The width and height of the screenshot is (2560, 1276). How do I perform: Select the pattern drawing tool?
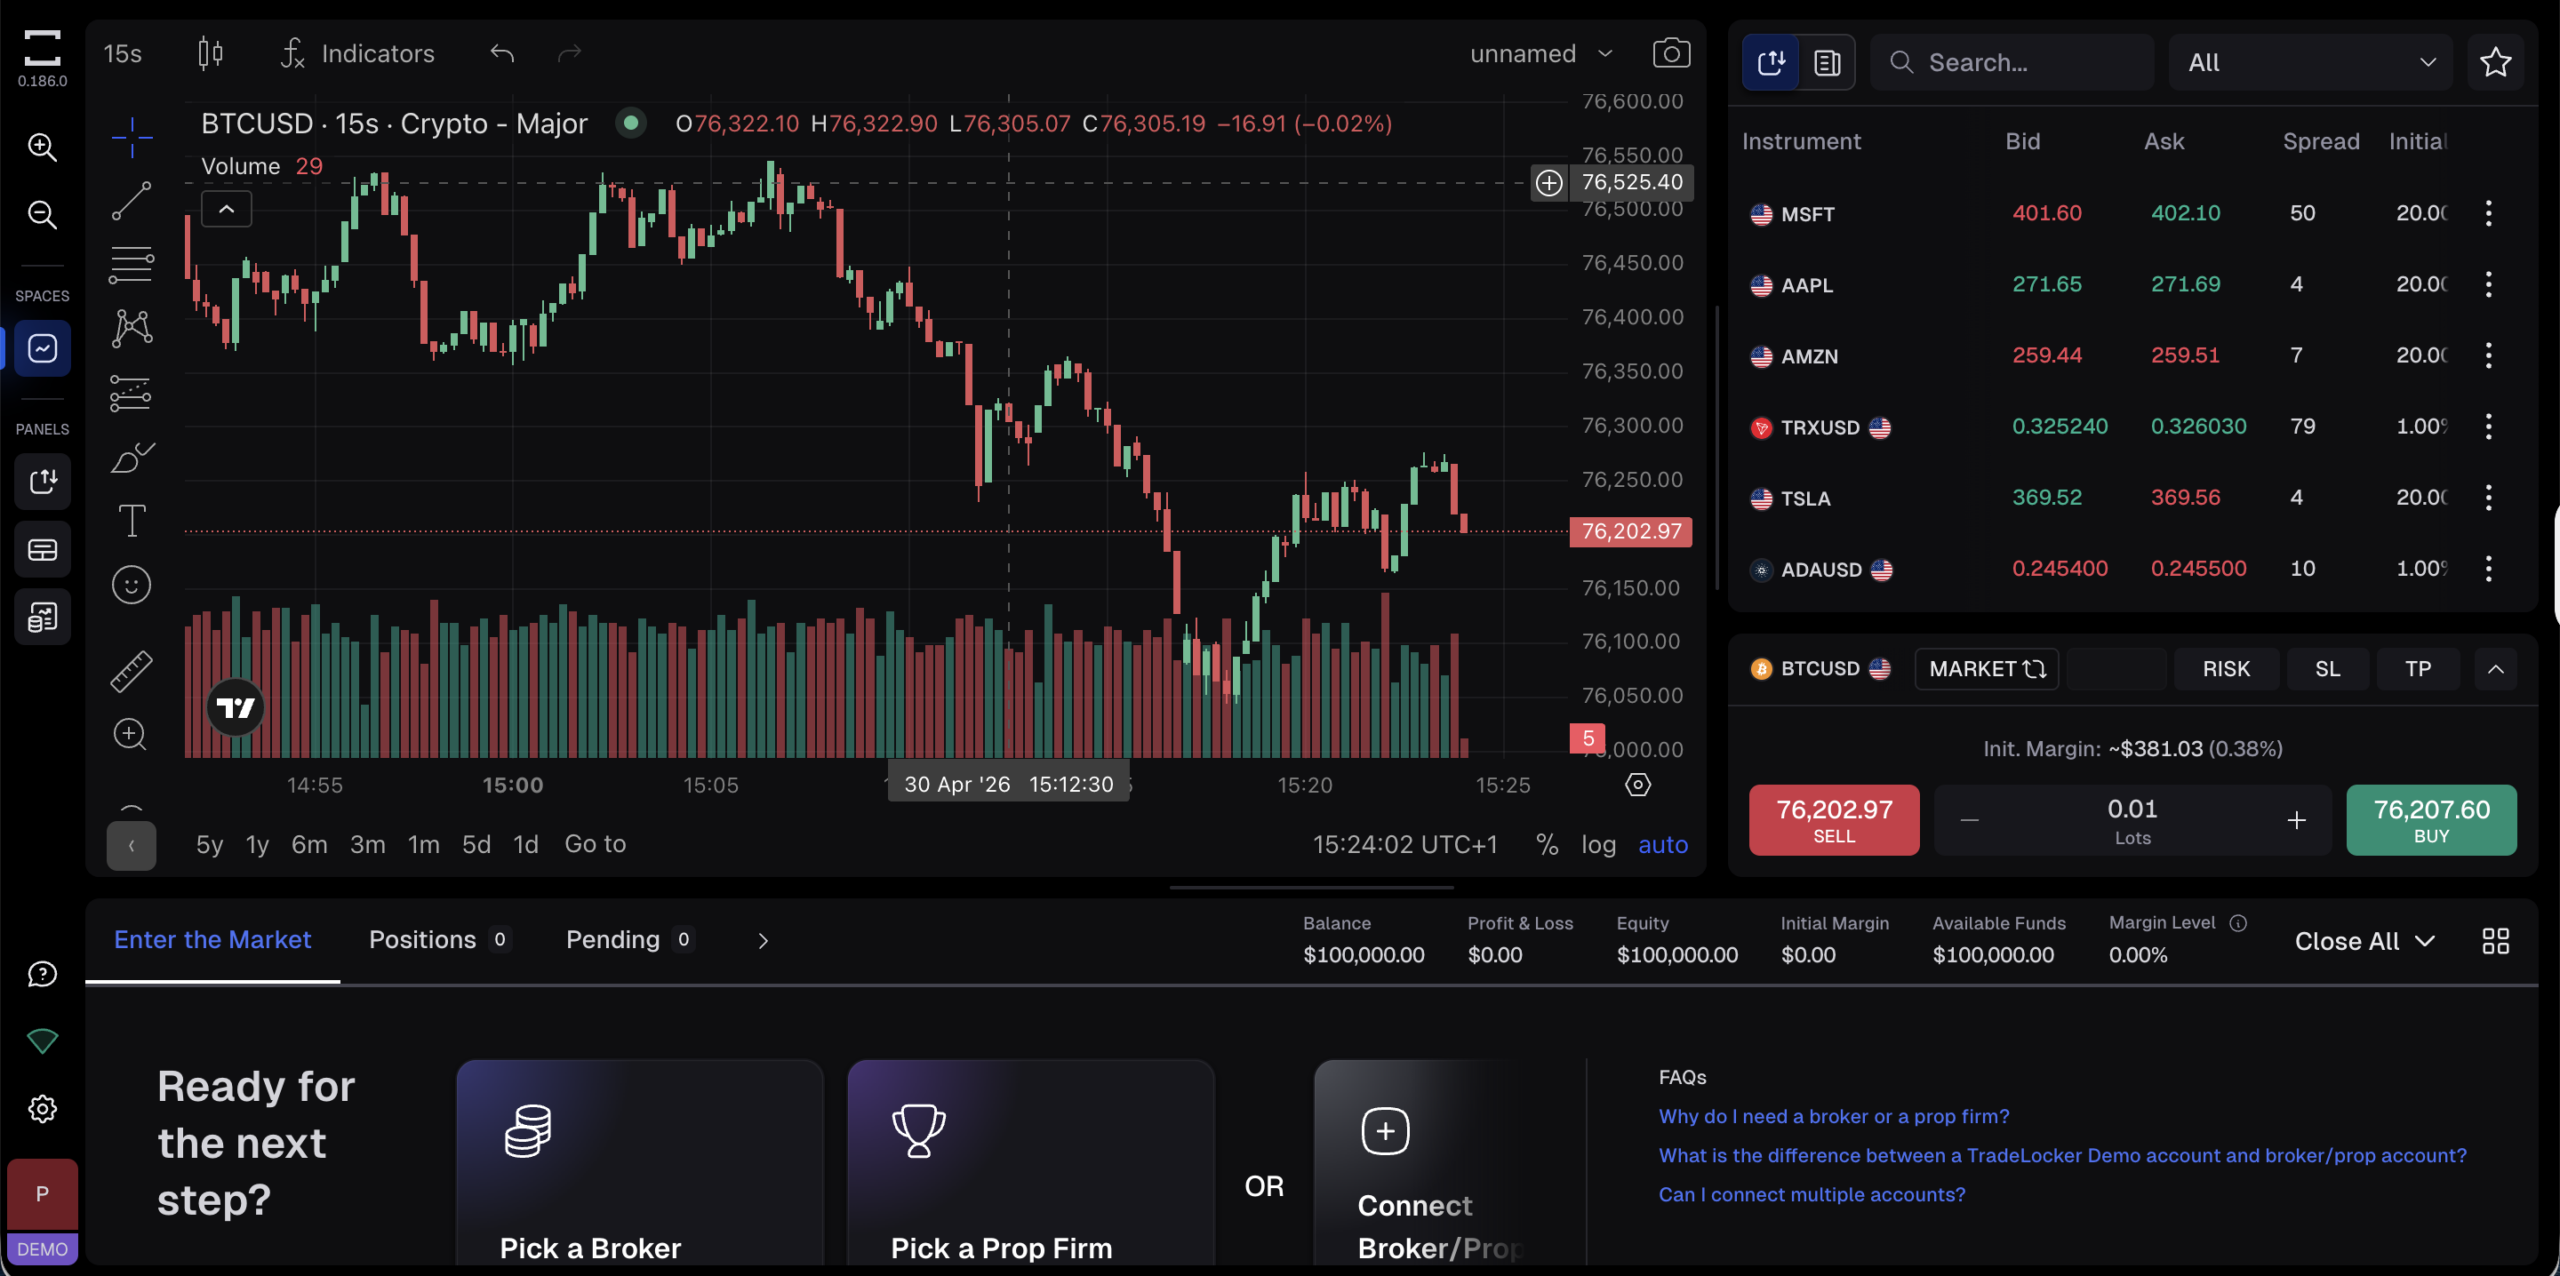click(x=132, y=328)
